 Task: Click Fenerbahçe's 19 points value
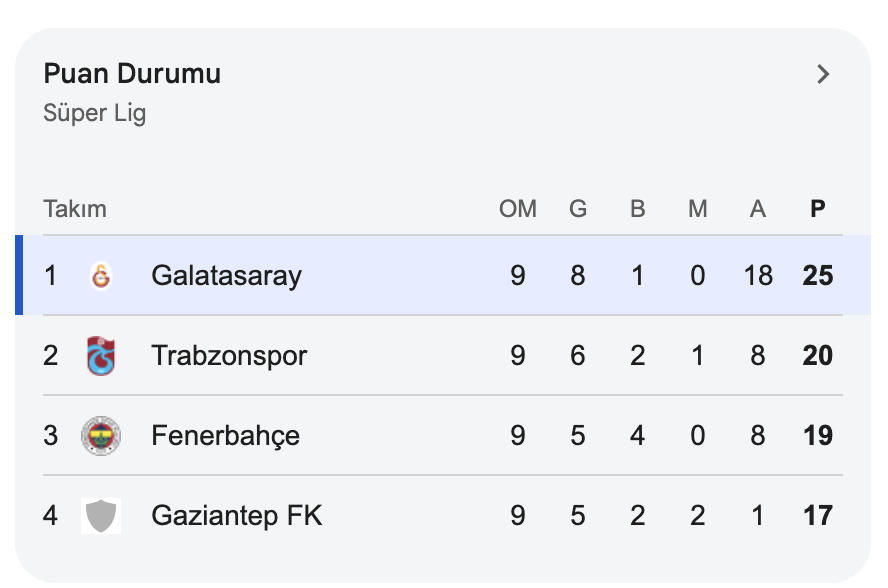tap(818, 436)
